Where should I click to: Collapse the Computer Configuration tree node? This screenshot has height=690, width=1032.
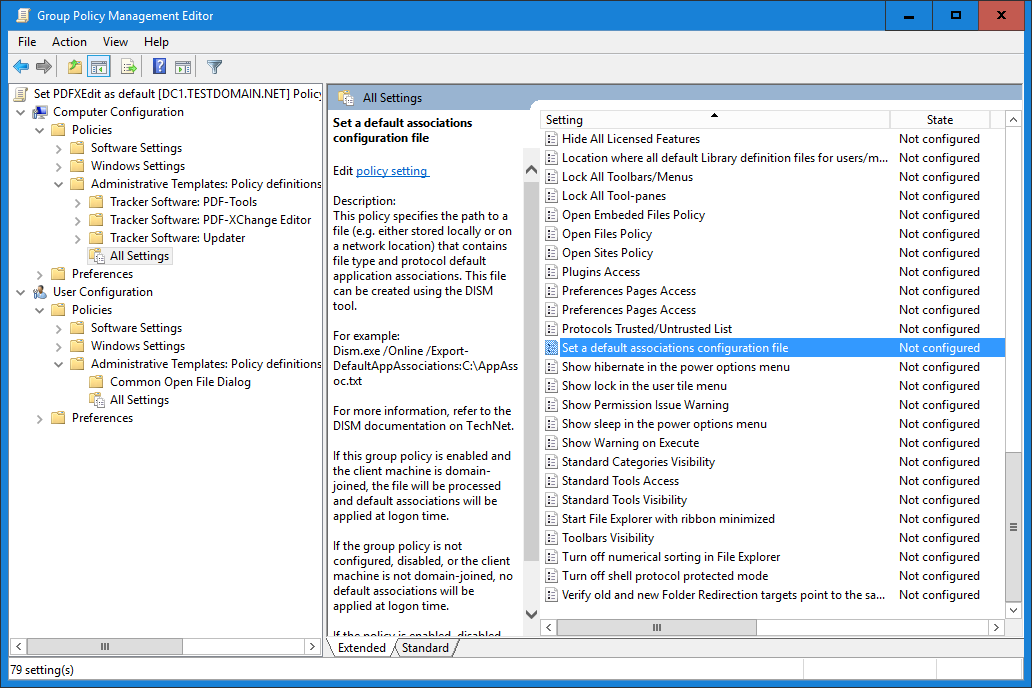click(21, 113)
